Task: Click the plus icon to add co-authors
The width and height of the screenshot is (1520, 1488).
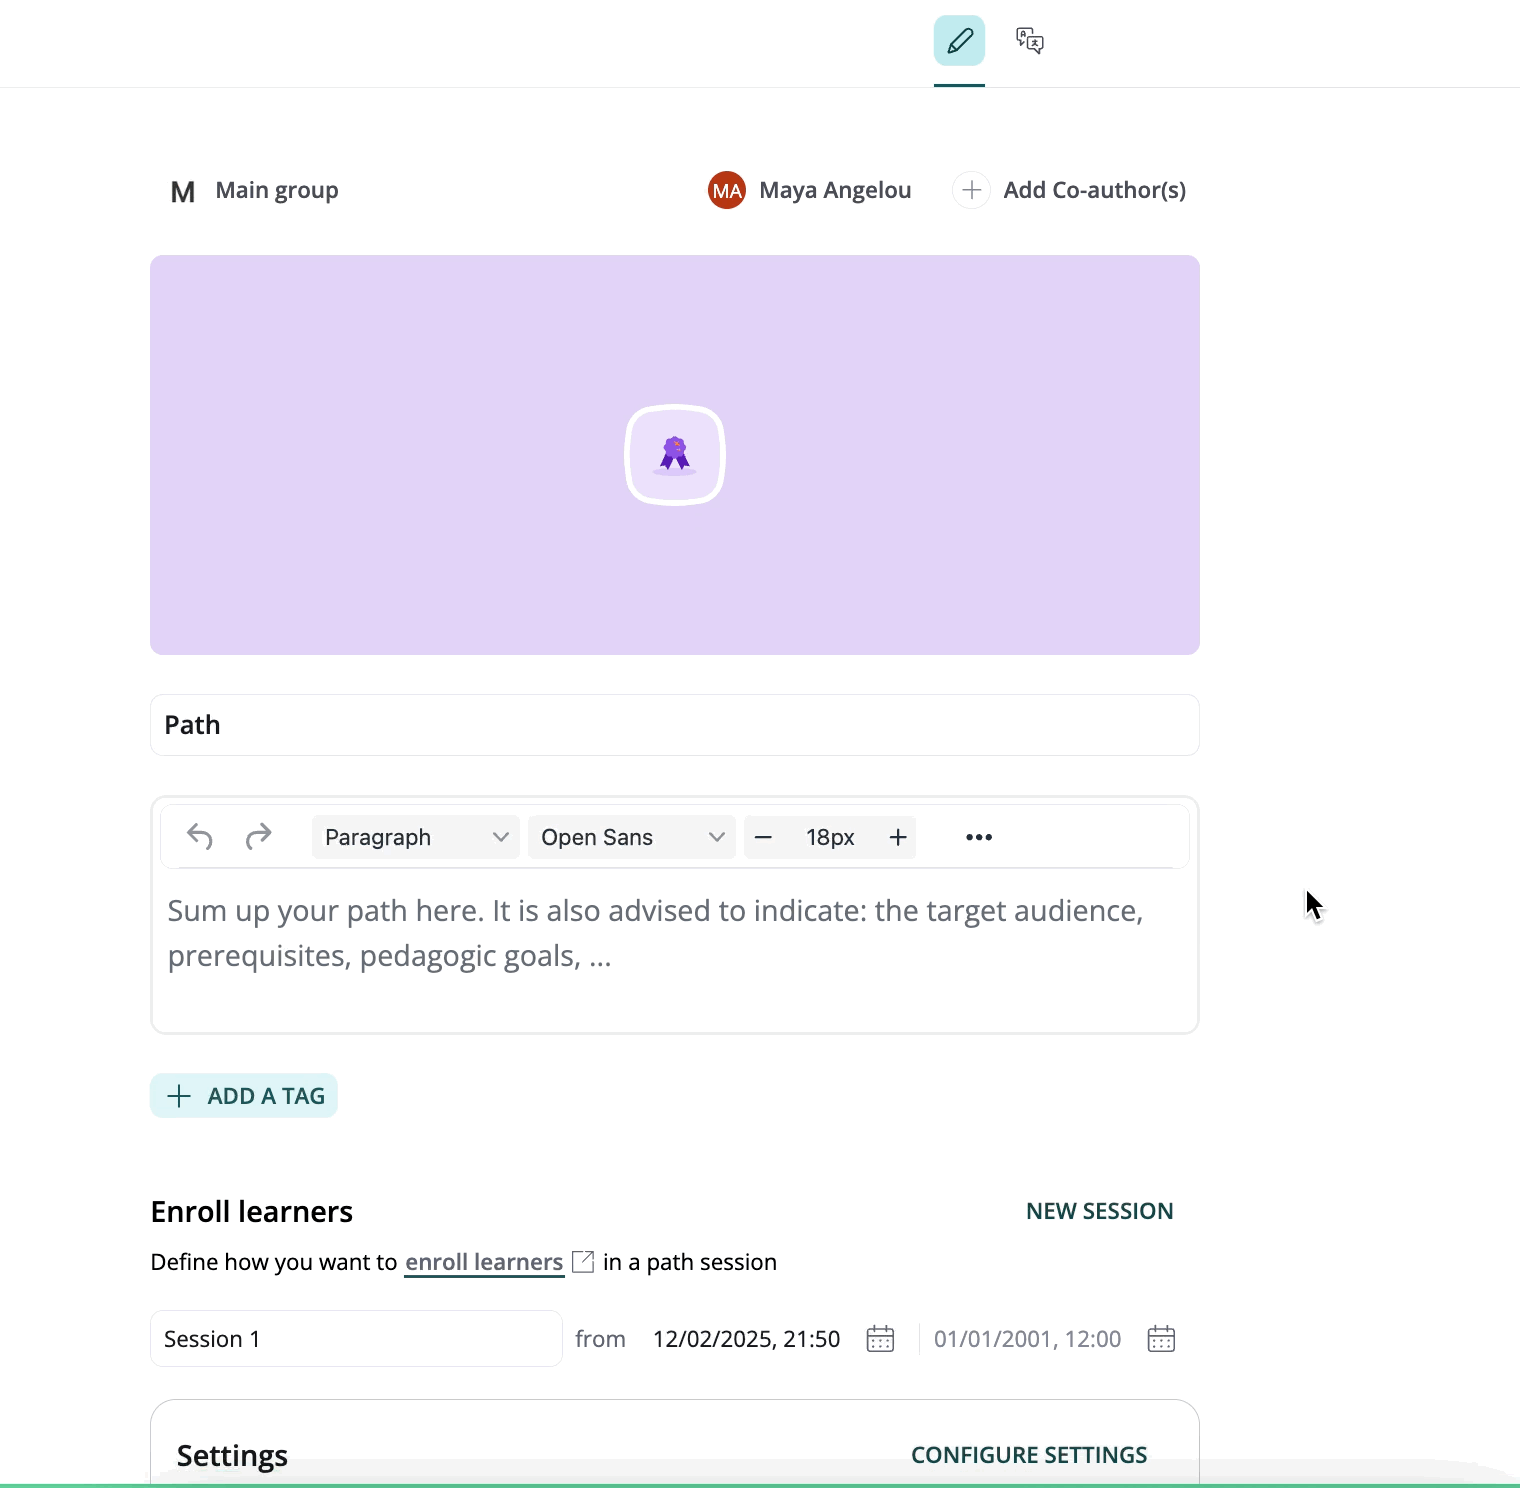Action: (971, 190)
